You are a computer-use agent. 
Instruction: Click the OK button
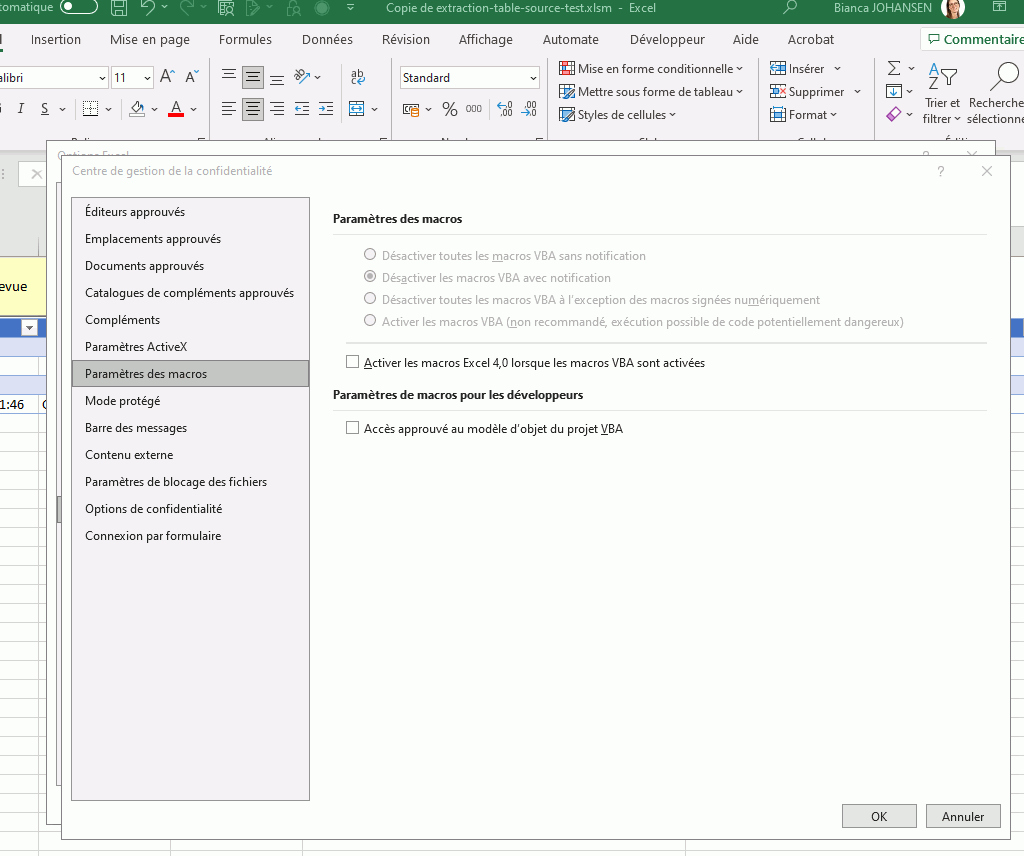pyautogui.click(x=879, y=816)
